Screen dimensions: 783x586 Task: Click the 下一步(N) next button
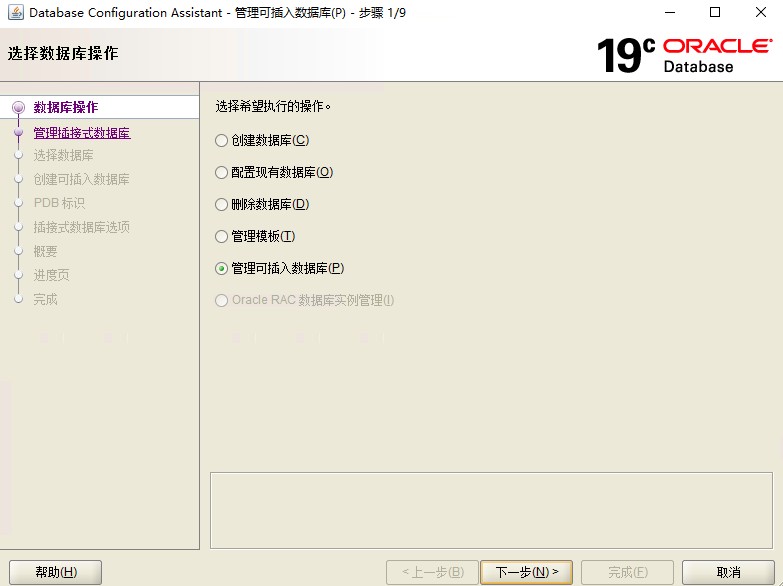coord(526,572)
